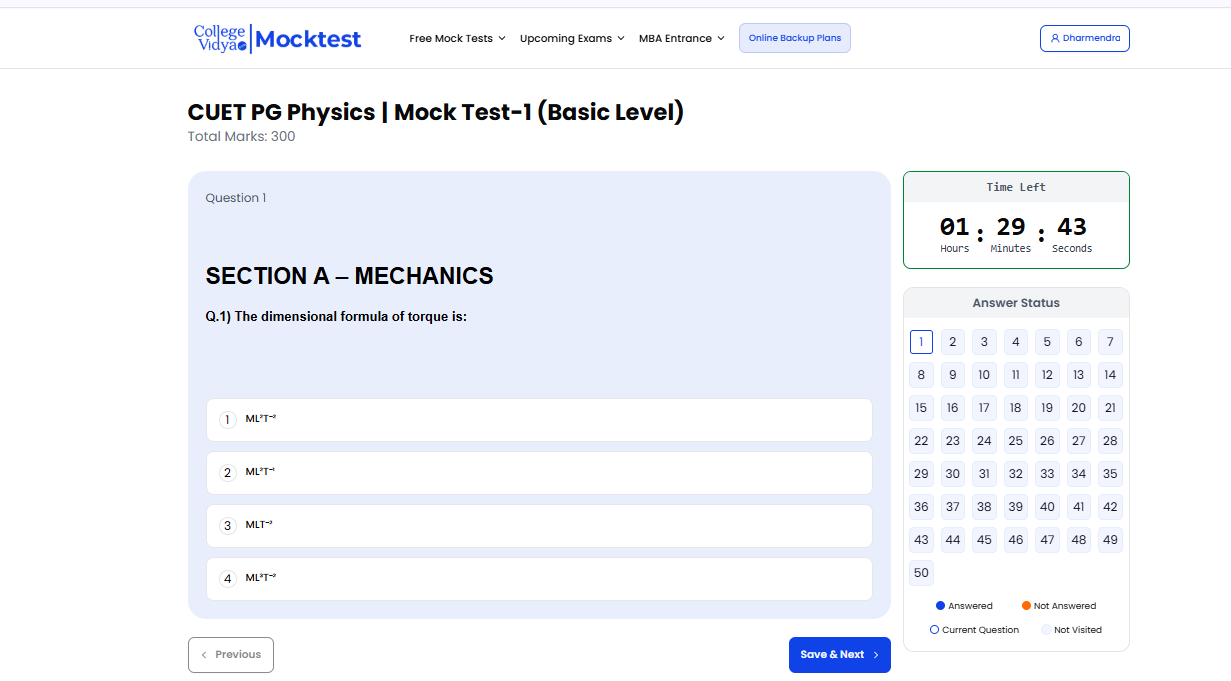Open Online Backup Plans

[794, 38]
